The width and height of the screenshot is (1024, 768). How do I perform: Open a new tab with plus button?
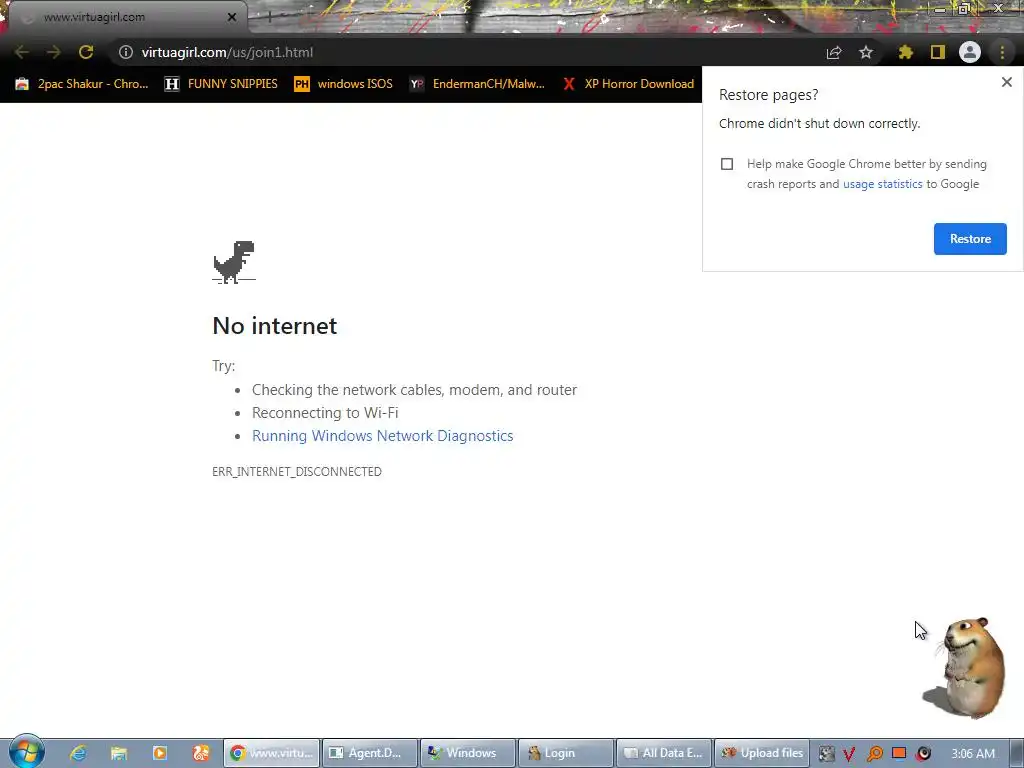pyautogui.click(x=269, y=17)
